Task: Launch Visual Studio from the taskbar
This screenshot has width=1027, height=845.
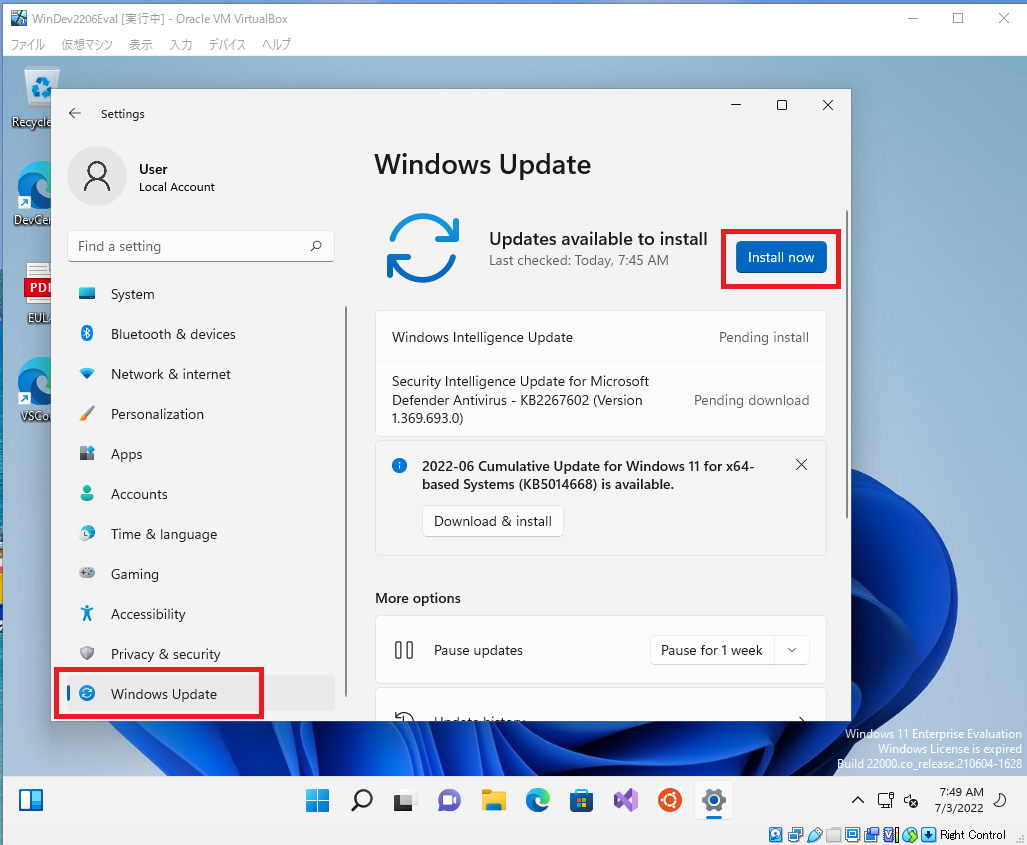Action: click(626, 800)
